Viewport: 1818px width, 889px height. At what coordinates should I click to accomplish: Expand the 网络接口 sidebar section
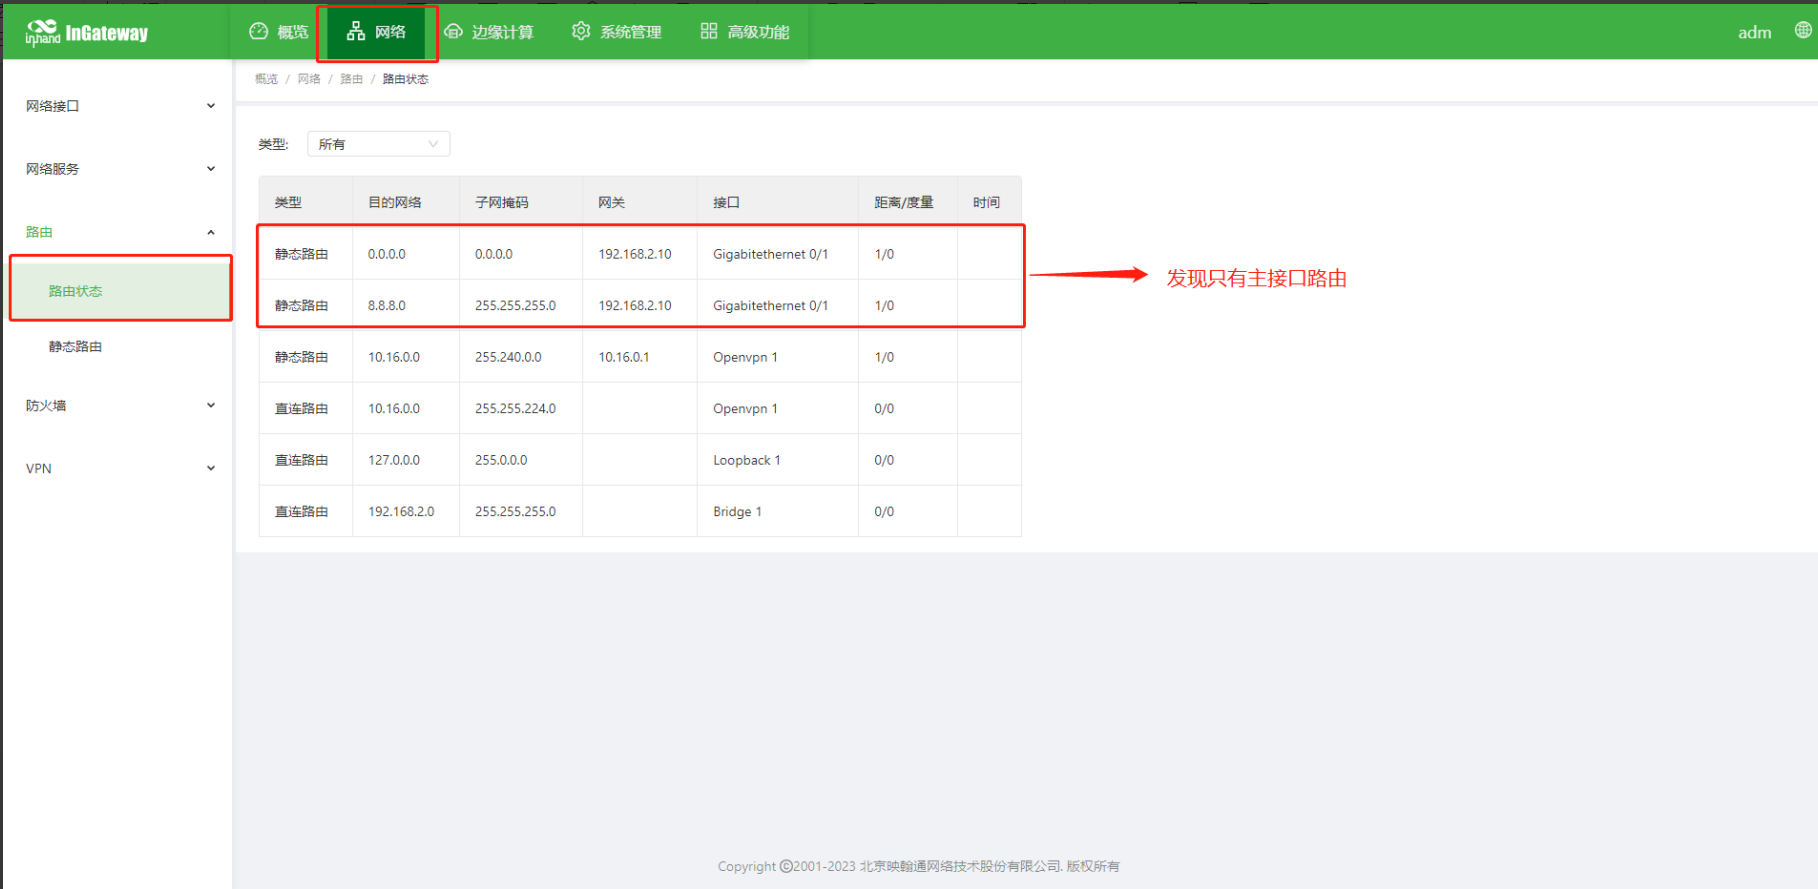tap(118, 106)
